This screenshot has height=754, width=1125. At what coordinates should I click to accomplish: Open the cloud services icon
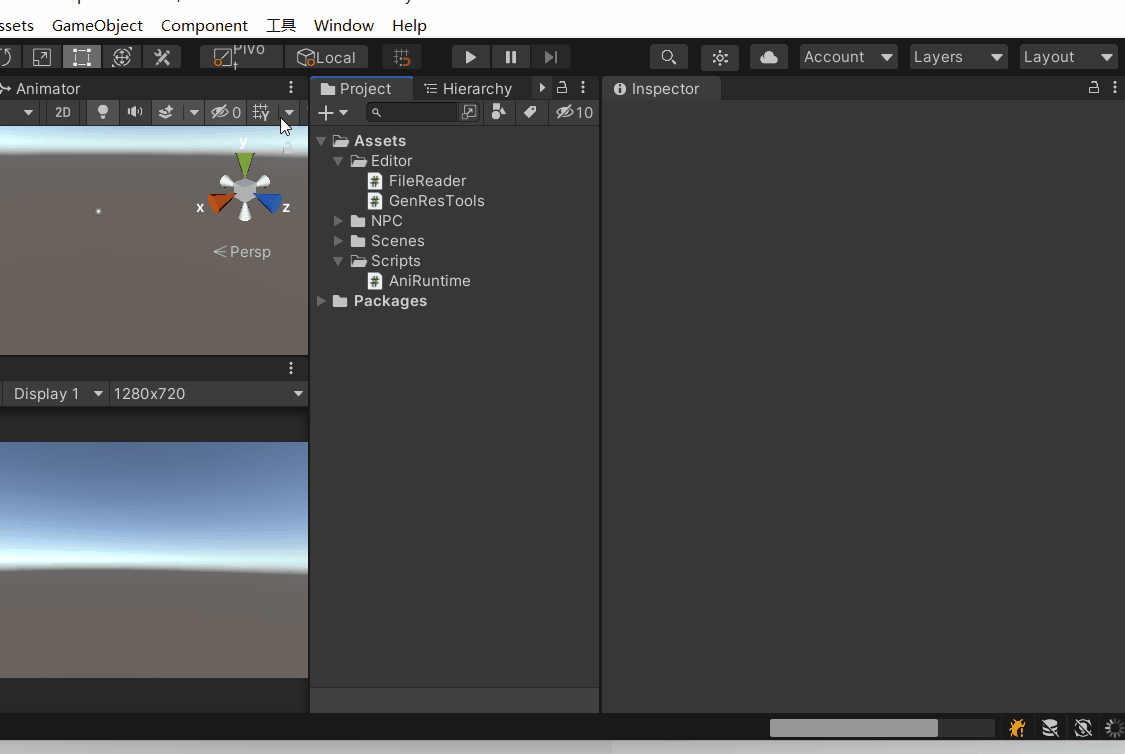pyautogui.click(x=769, y=57)
